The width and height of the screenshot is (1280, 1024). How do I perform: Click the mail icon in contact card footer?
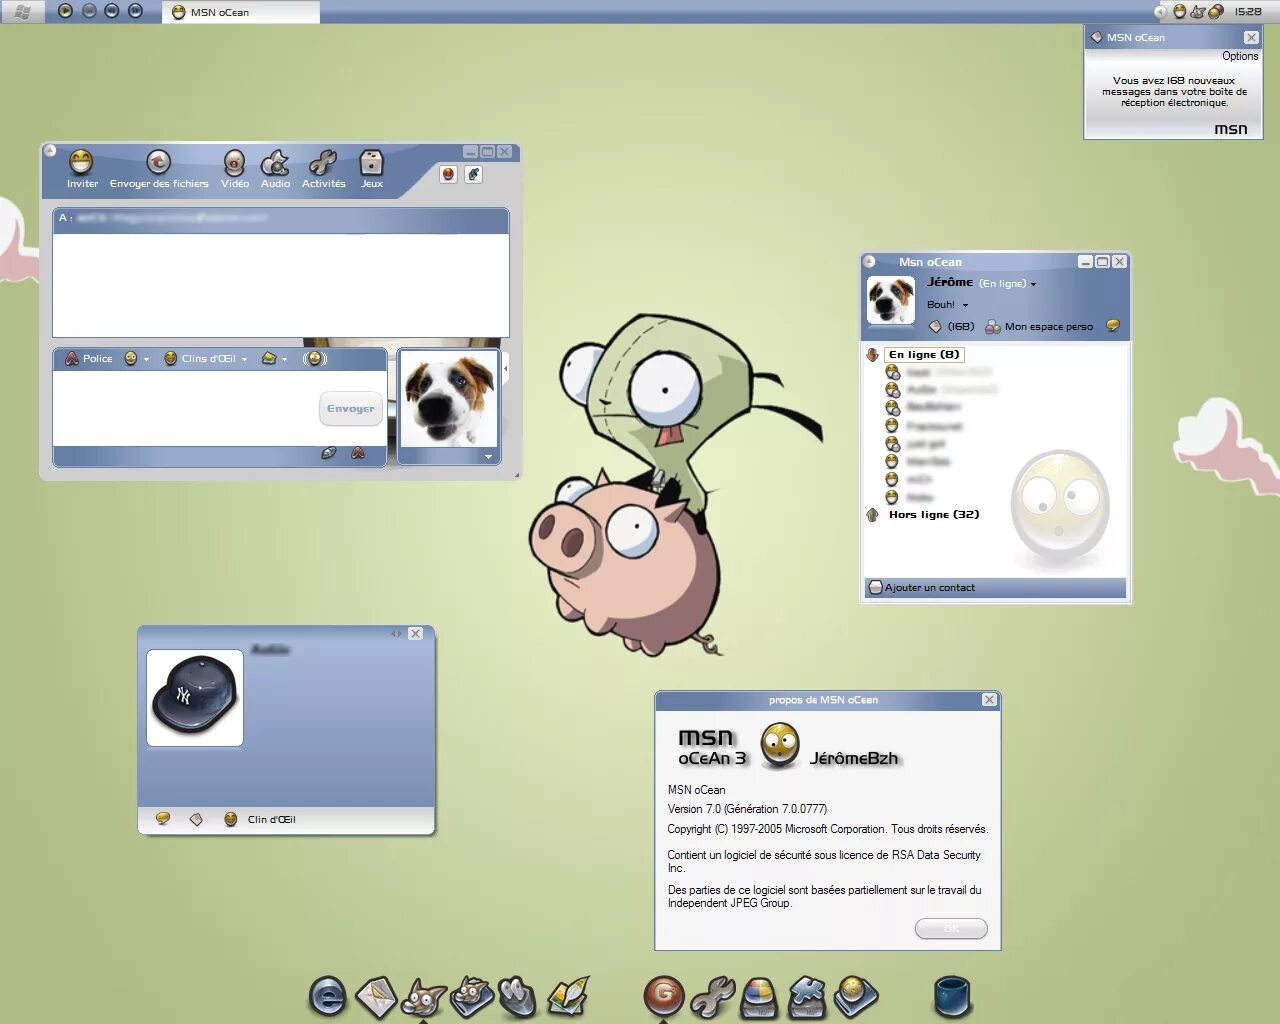(x=196, y=819)
